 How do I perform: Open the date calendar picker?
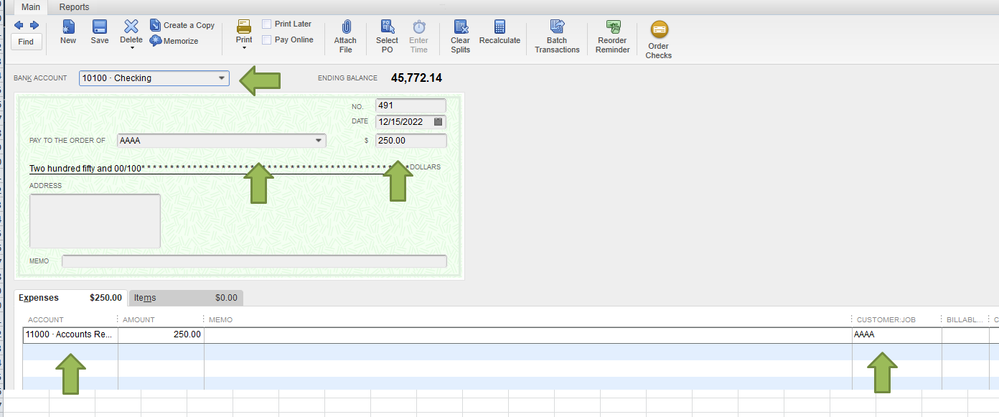click(x=438, y=122)
